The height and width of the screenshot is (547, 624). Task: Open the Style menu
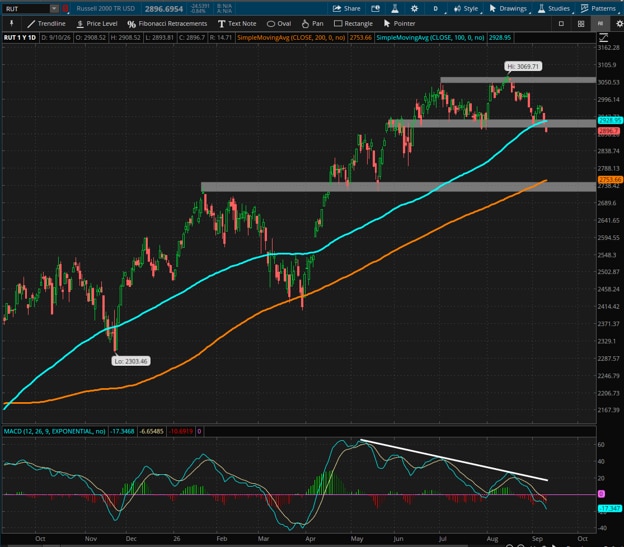[x=466, y=8]
